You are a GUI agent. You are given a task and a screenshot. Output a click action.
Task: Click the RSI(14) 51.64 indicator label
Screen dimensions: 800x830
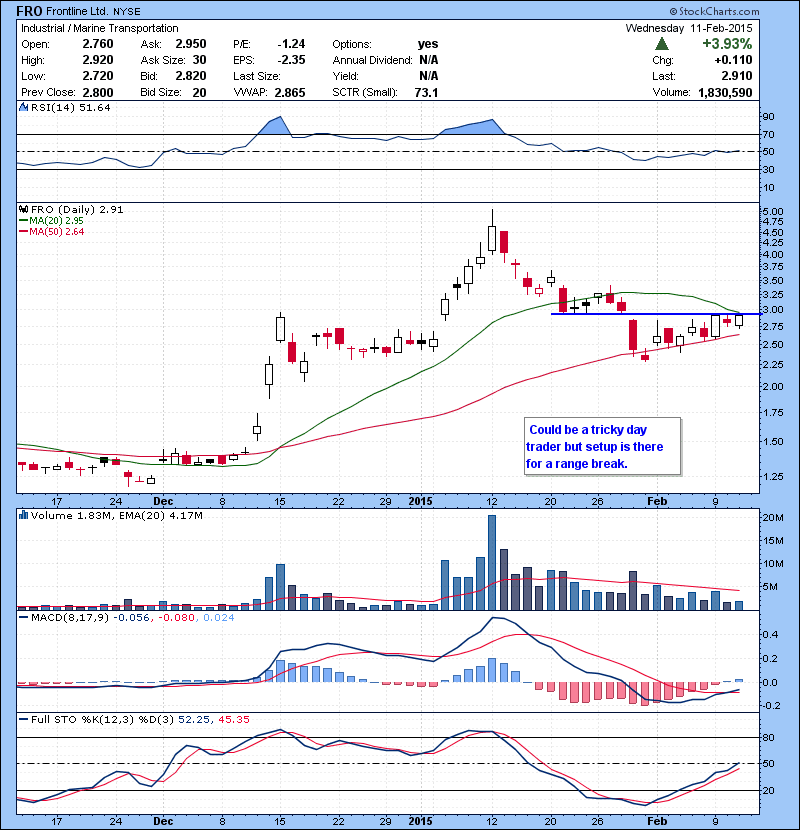70,107
